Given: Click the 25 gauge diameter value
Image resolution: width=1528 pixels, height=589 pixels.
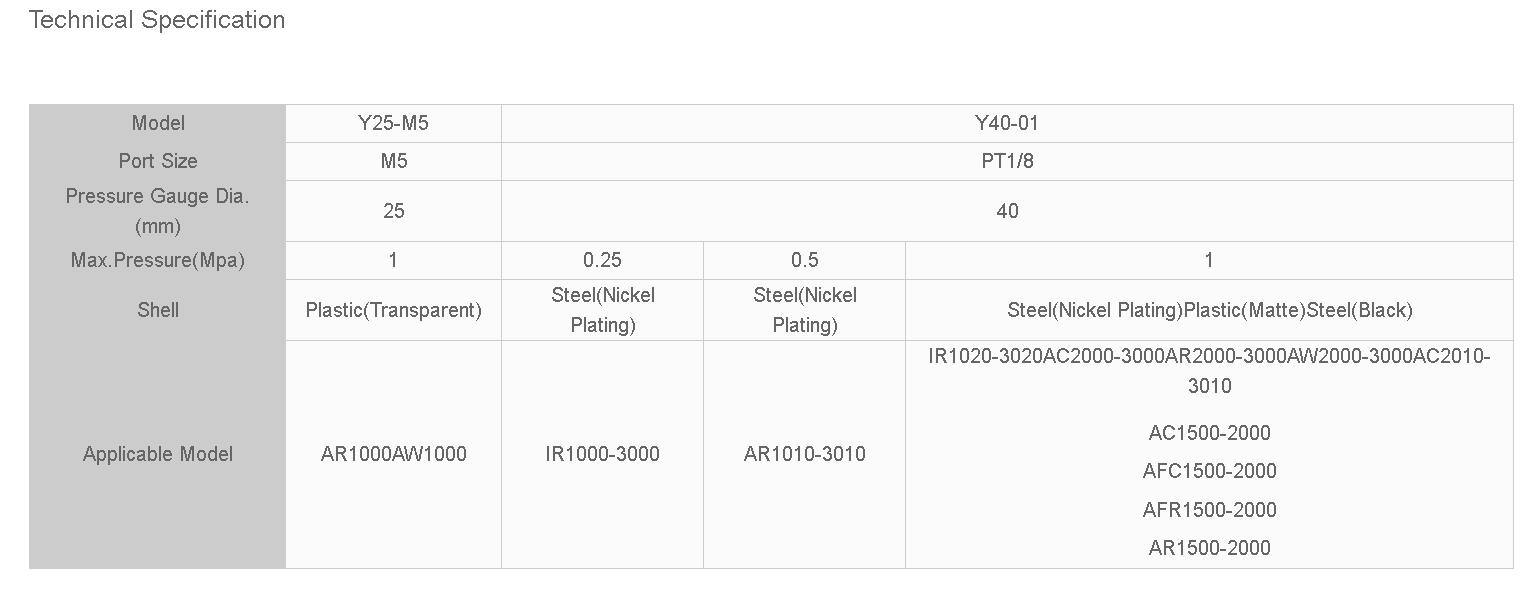Looking at the screenshot, I should pos(393,211).
